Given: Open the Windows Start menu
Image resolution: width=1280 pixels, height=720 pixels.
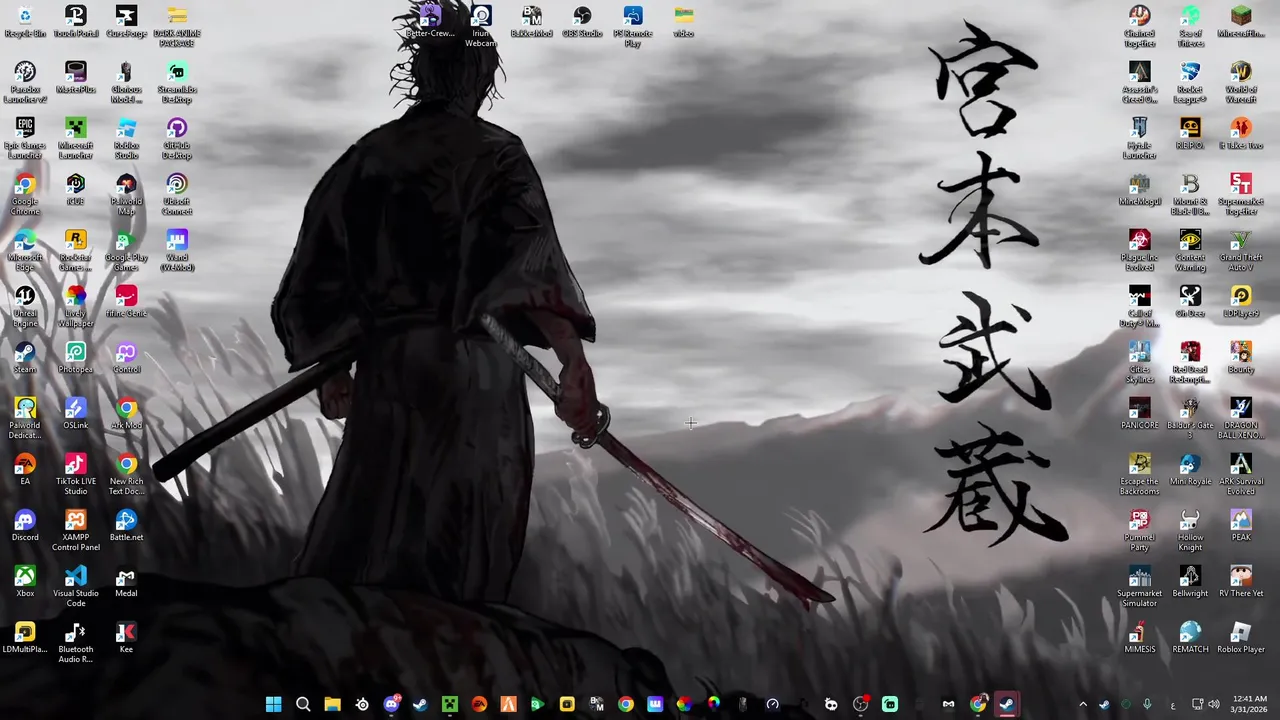Looking at the screenshot, I should point(273,704).
